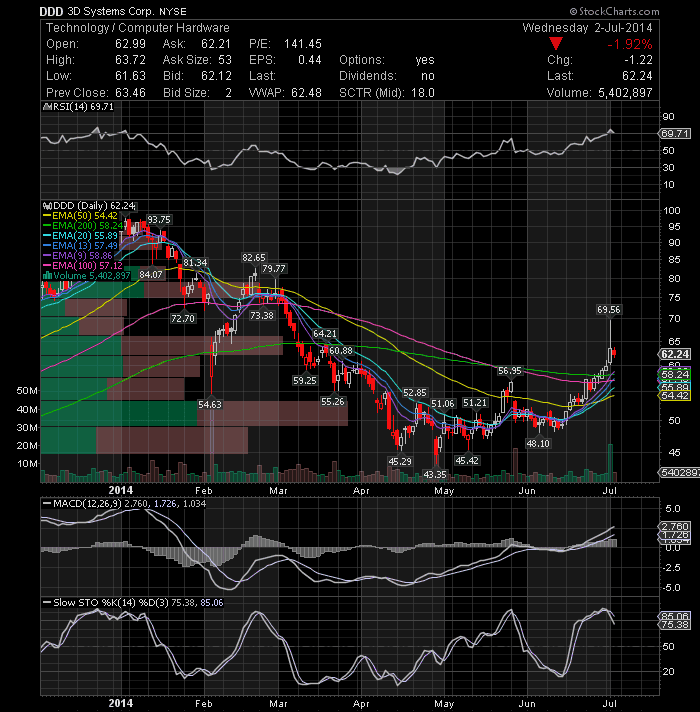Click the date 'Wednesday 2-Jul-2014'
Viewport: 700px width, 712px height.
pyautogui.click(x=587, y=28)
